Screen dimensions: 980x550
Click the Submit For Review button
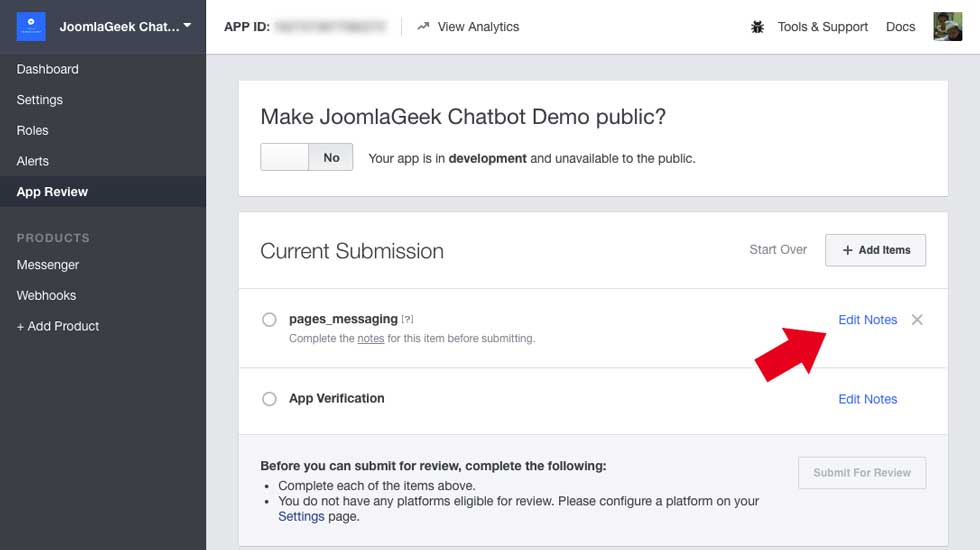862,473
